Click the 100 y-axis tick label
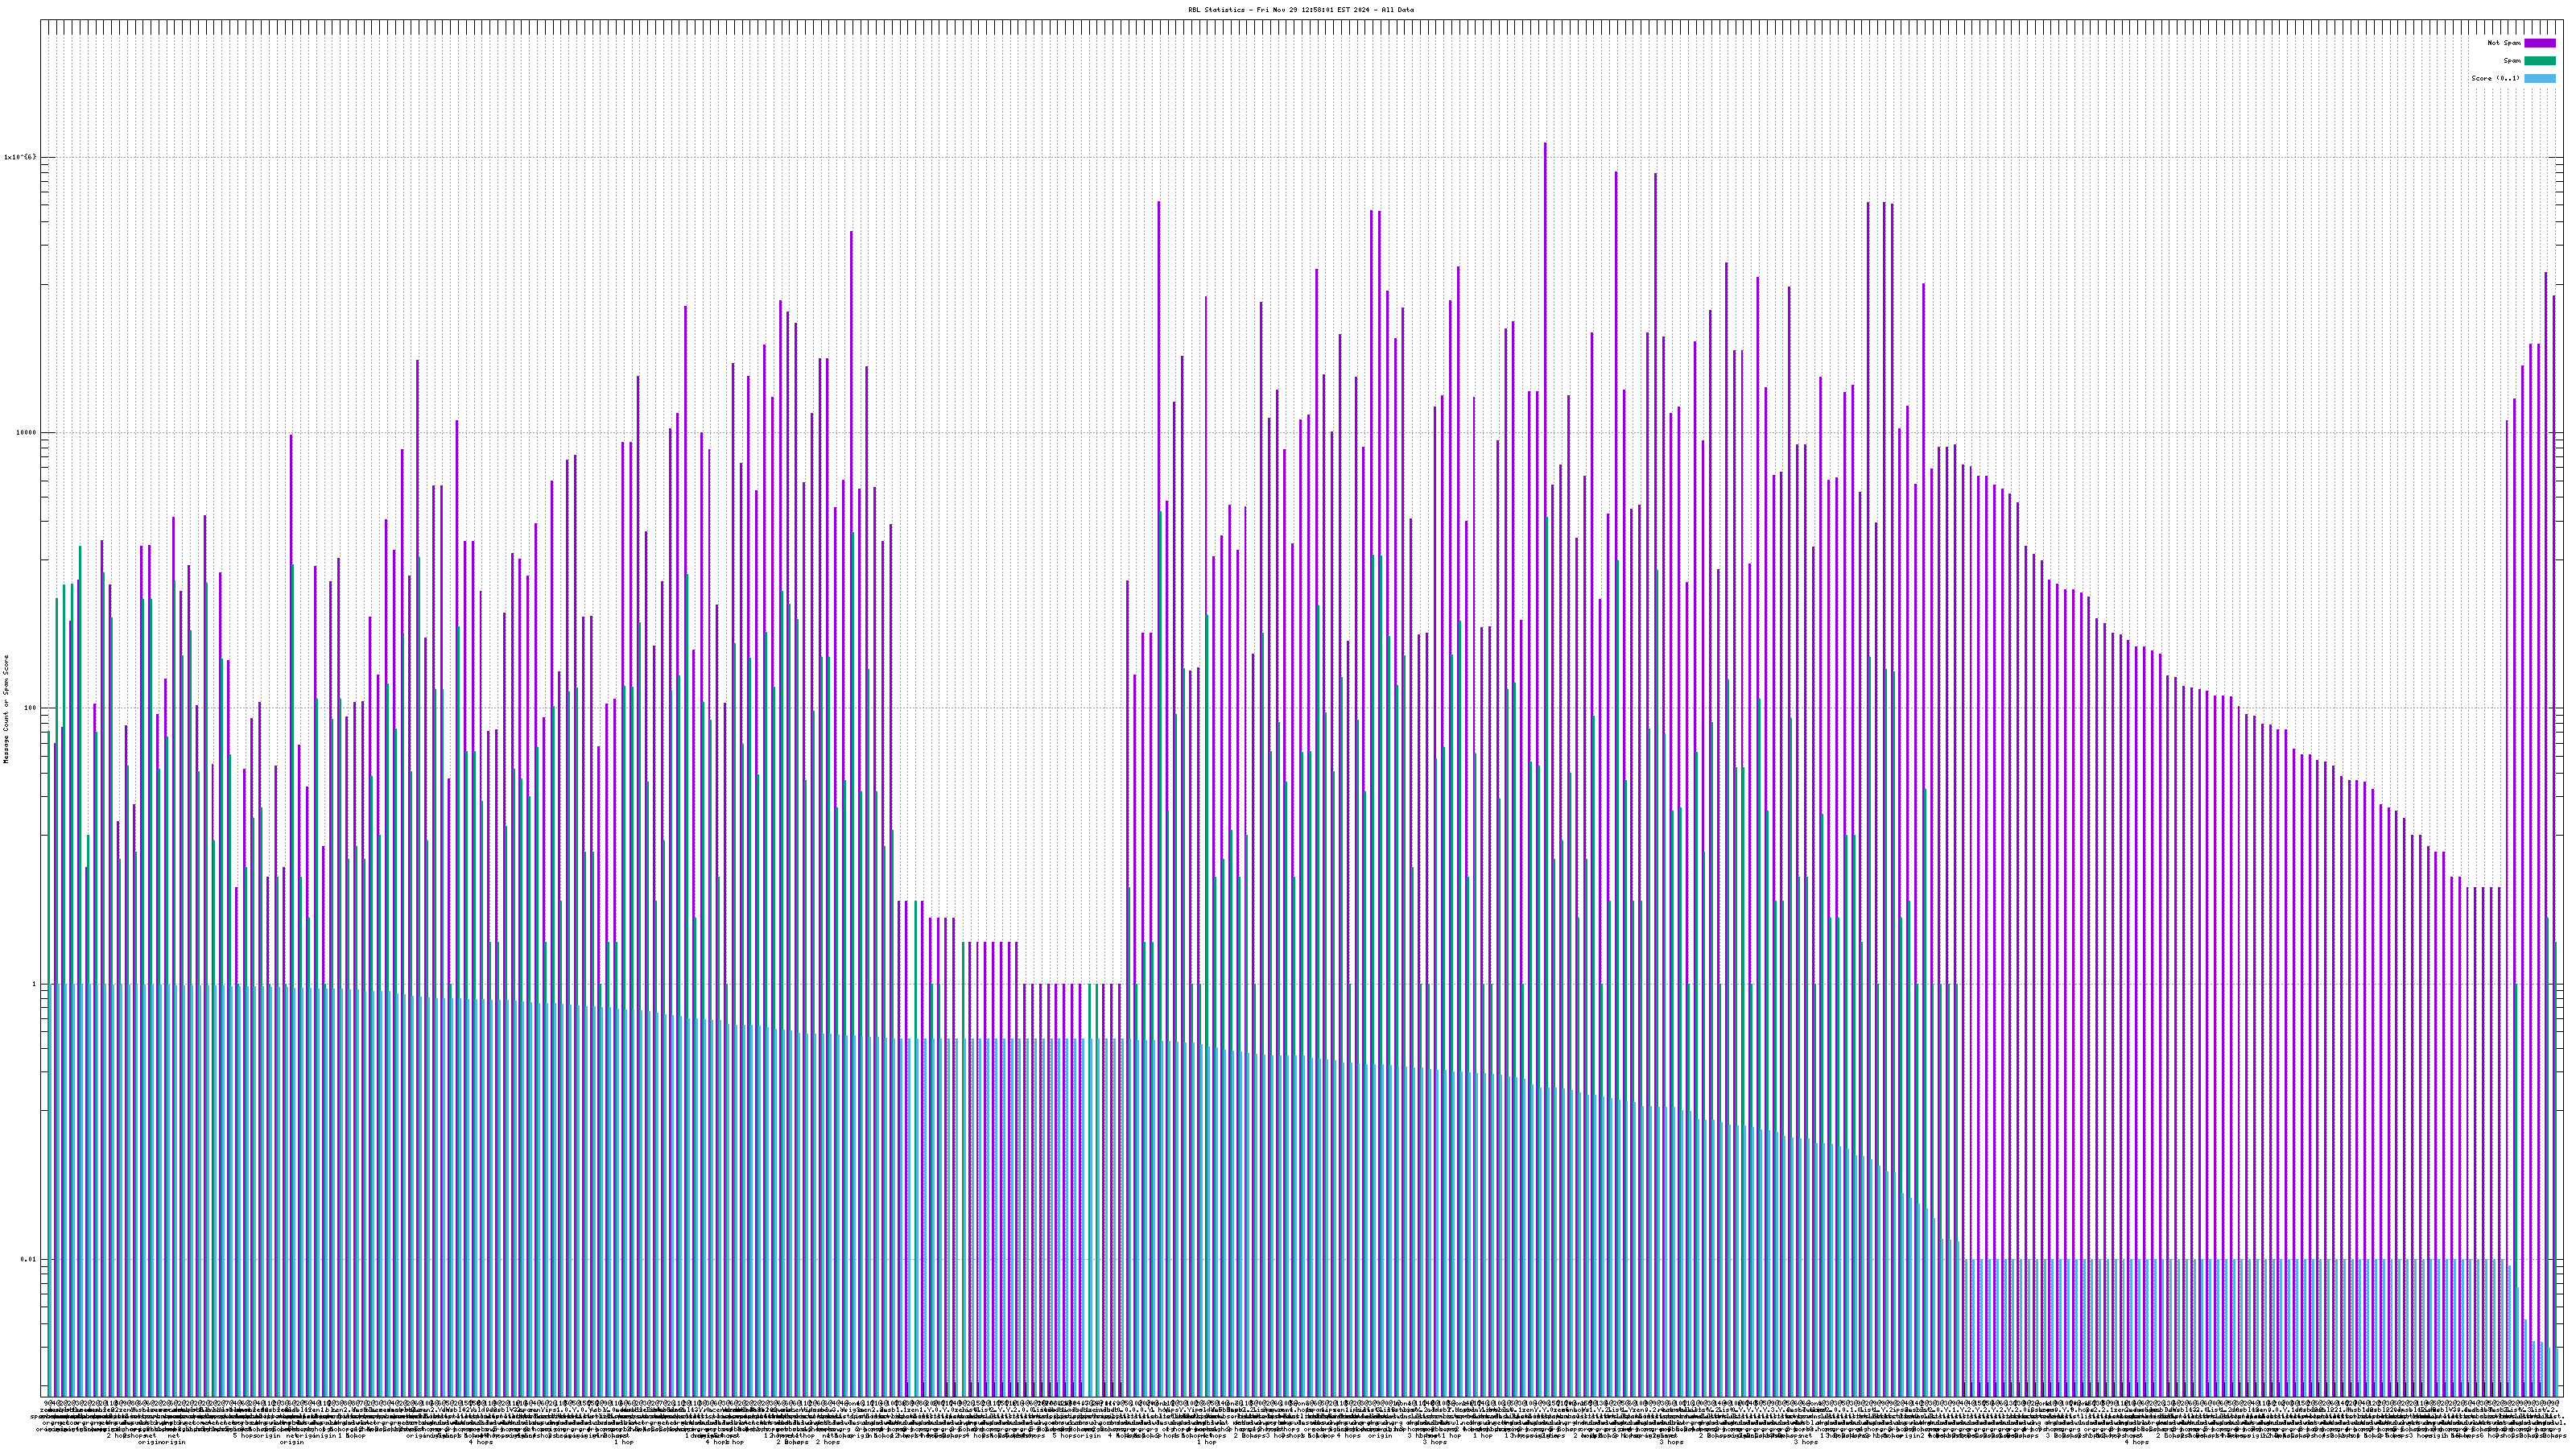 [30, 708]
